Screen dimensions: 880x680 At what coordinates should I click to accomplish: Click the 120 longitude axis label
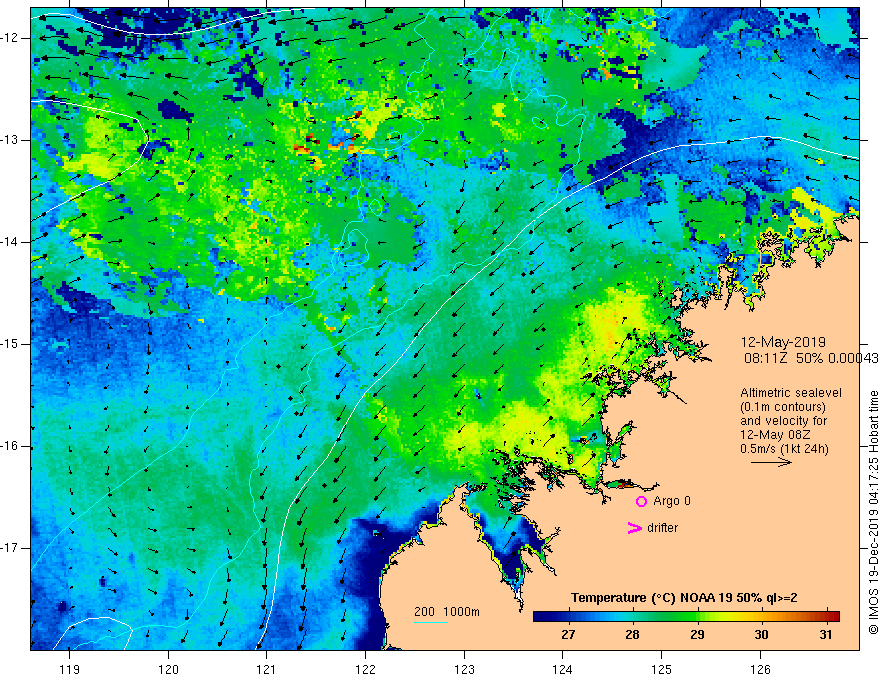(168, 669)
